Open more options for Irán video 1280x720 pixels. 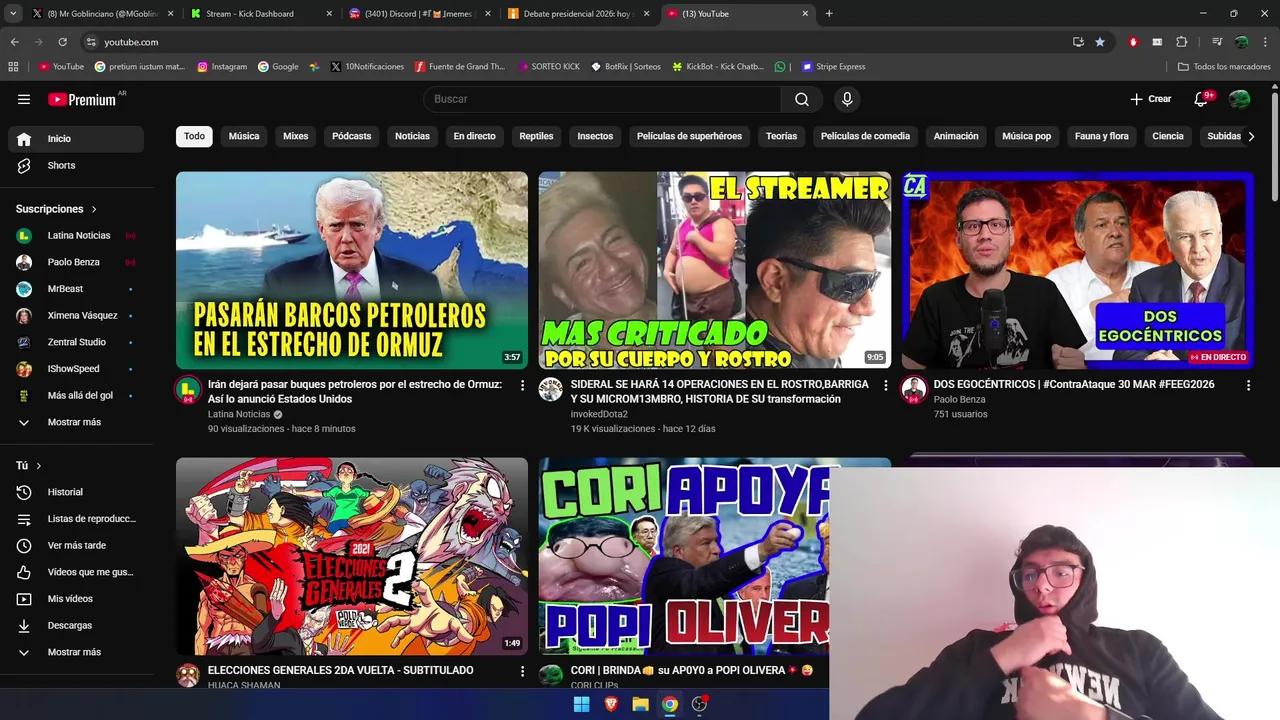click(x=522, y=385)
